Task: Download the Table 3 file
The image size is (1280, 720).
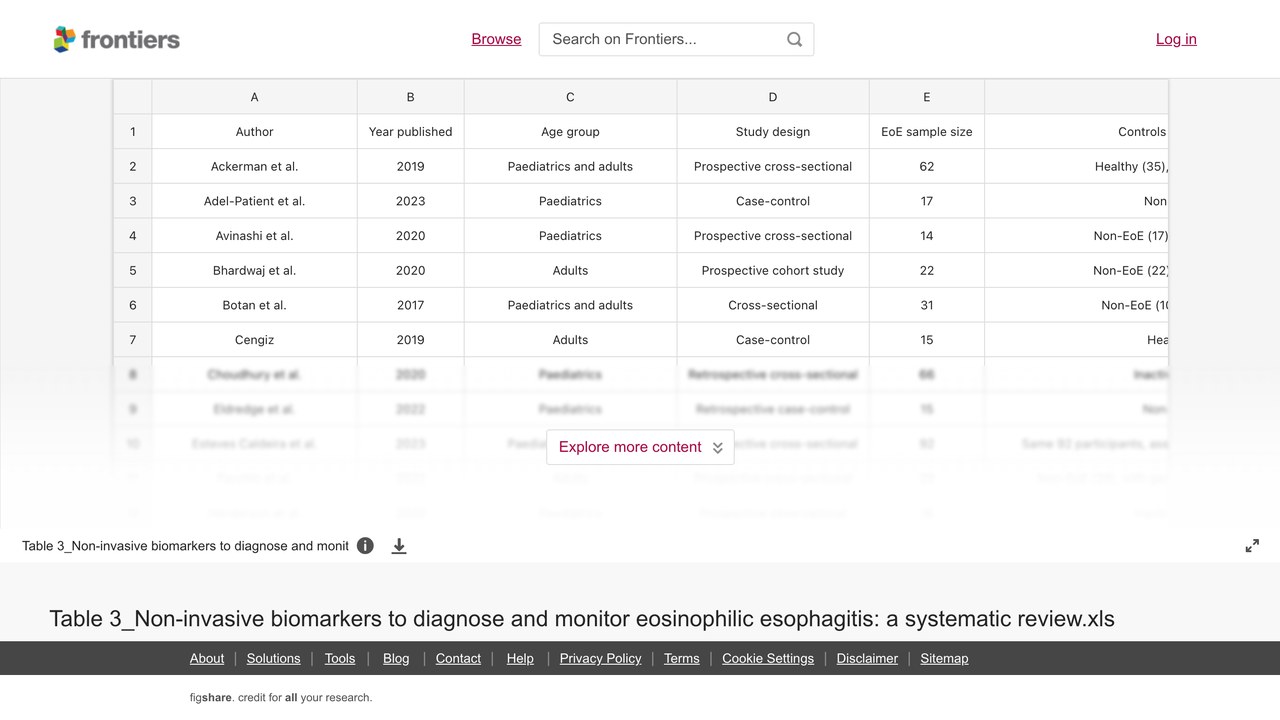Action: click(399, 546)
